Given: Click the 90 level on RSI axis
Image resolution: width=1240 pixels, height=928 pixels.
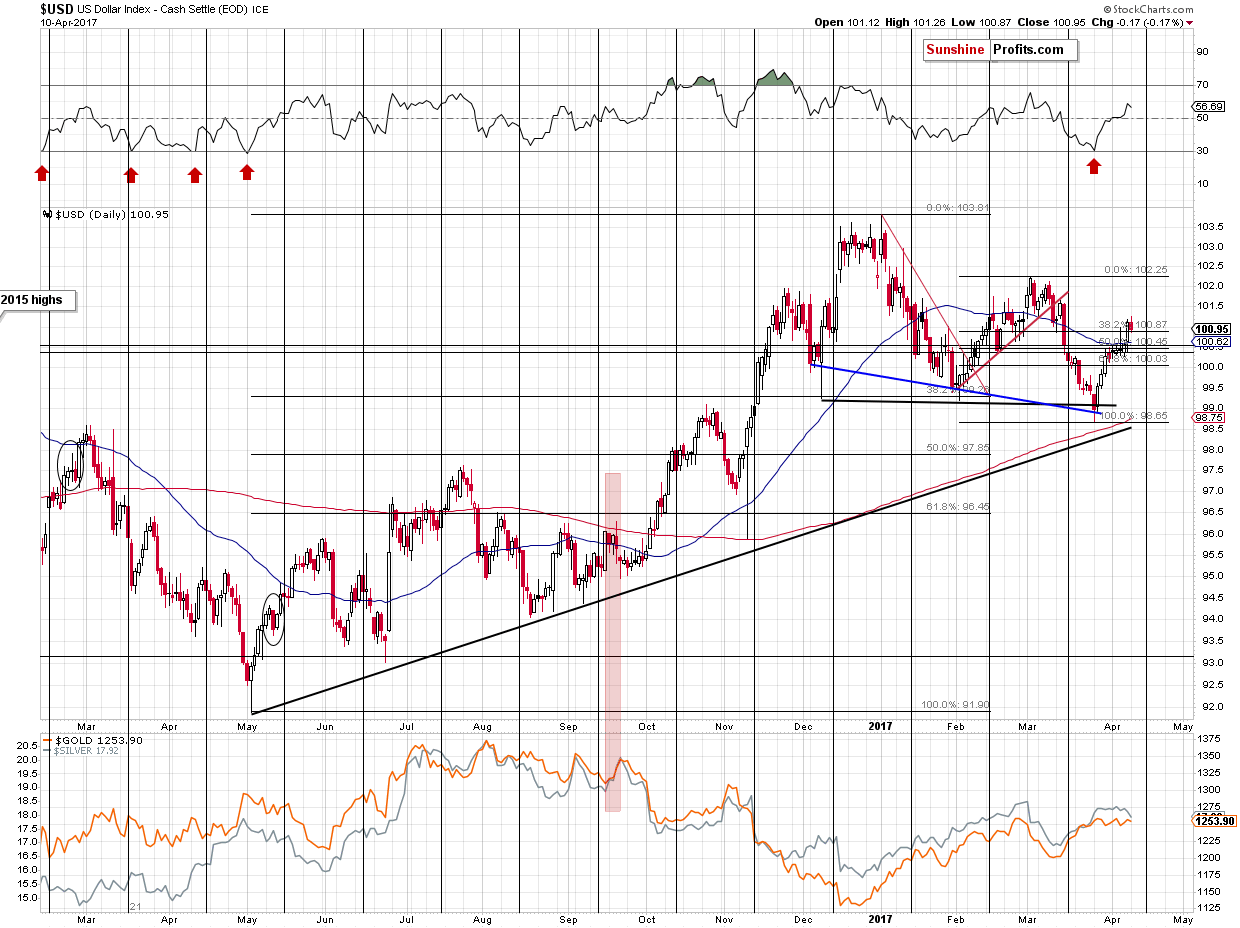Looking at the screenshot, I should coord(1203,51).
